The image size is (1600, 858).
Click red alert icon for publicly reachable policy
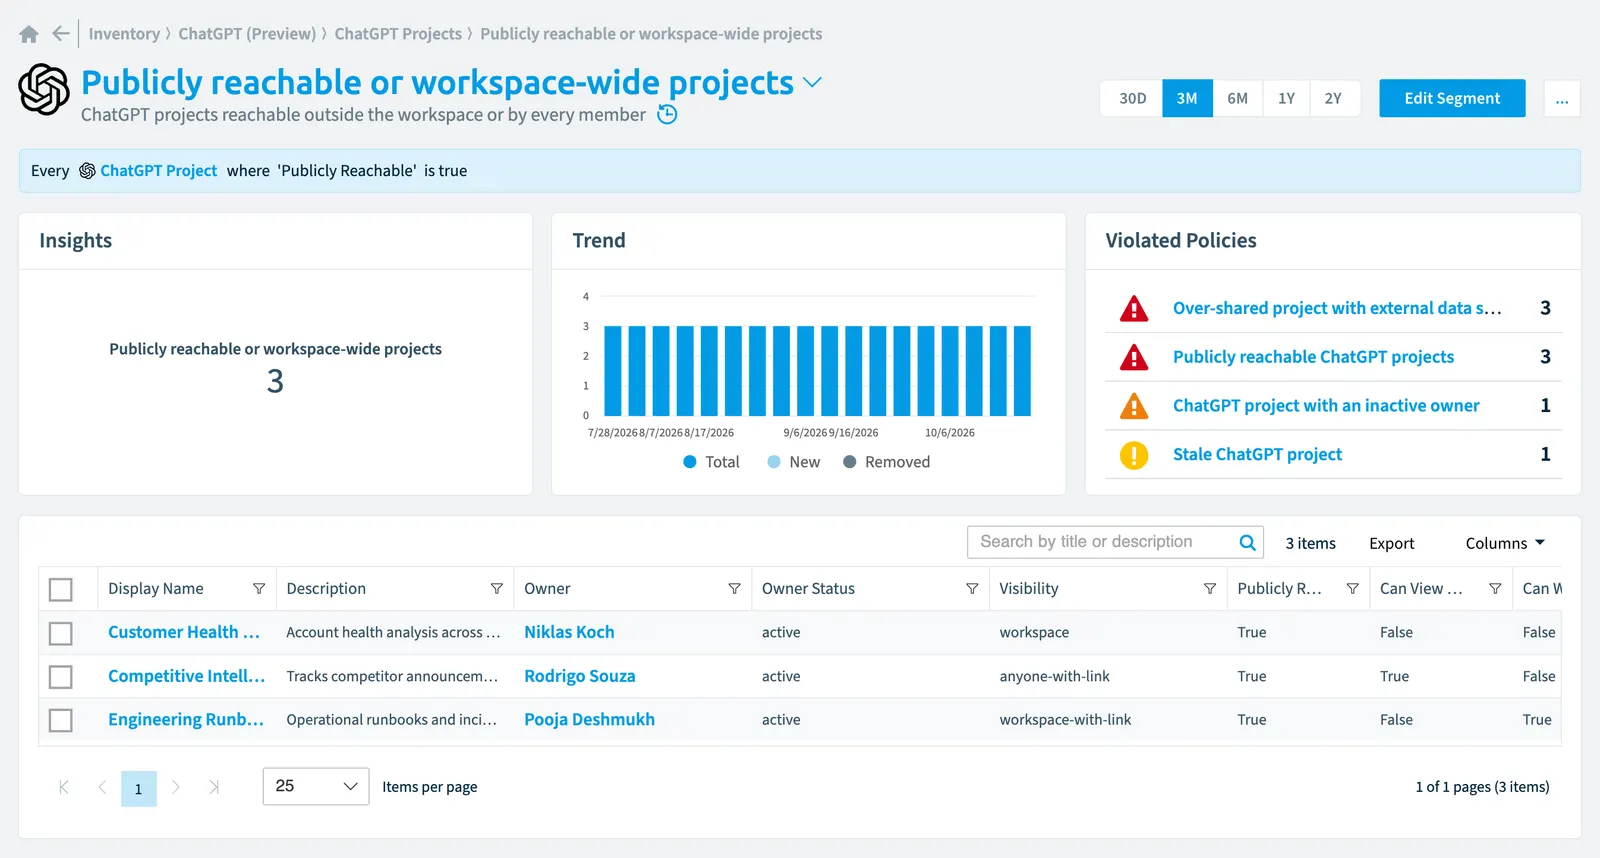pos(1134,357)
